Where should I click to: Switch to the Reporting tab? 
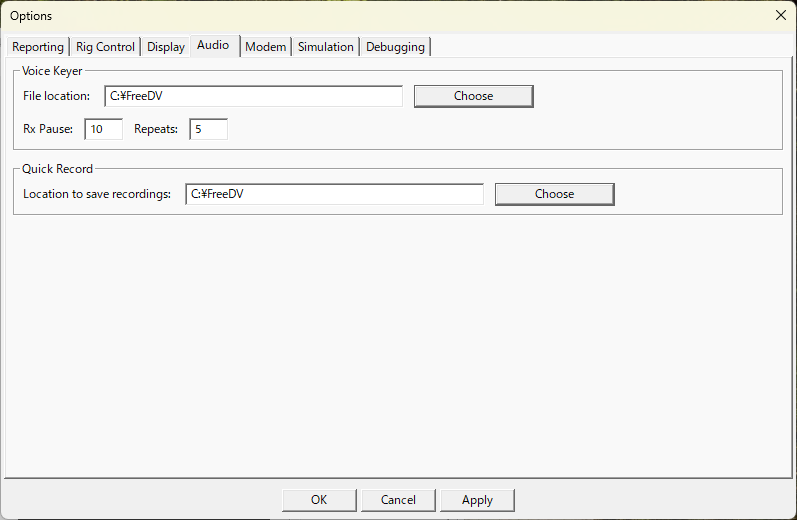pyautogui.click(x=38, y=47)
